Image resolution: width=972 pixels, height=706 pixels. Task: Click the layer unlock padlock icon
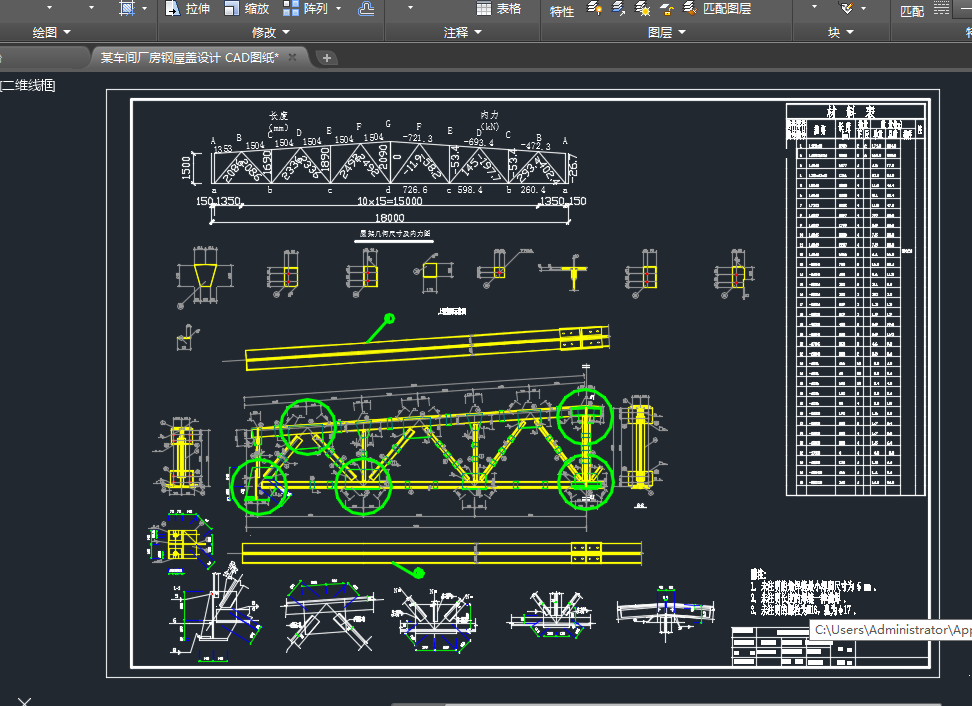(x=666, y=9)
